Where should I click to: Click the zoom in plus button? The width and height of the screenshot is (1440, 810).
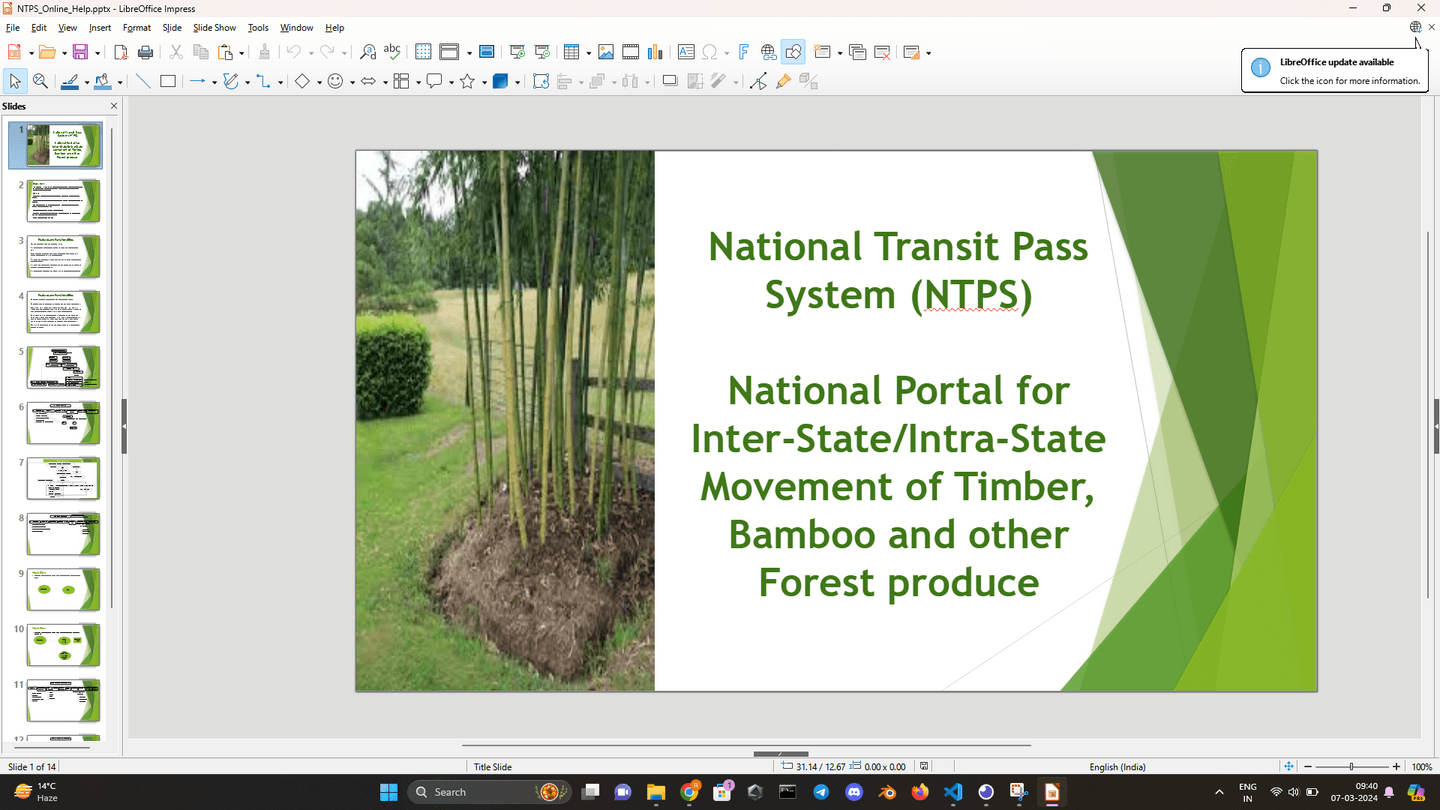[x=1396, y=766]
